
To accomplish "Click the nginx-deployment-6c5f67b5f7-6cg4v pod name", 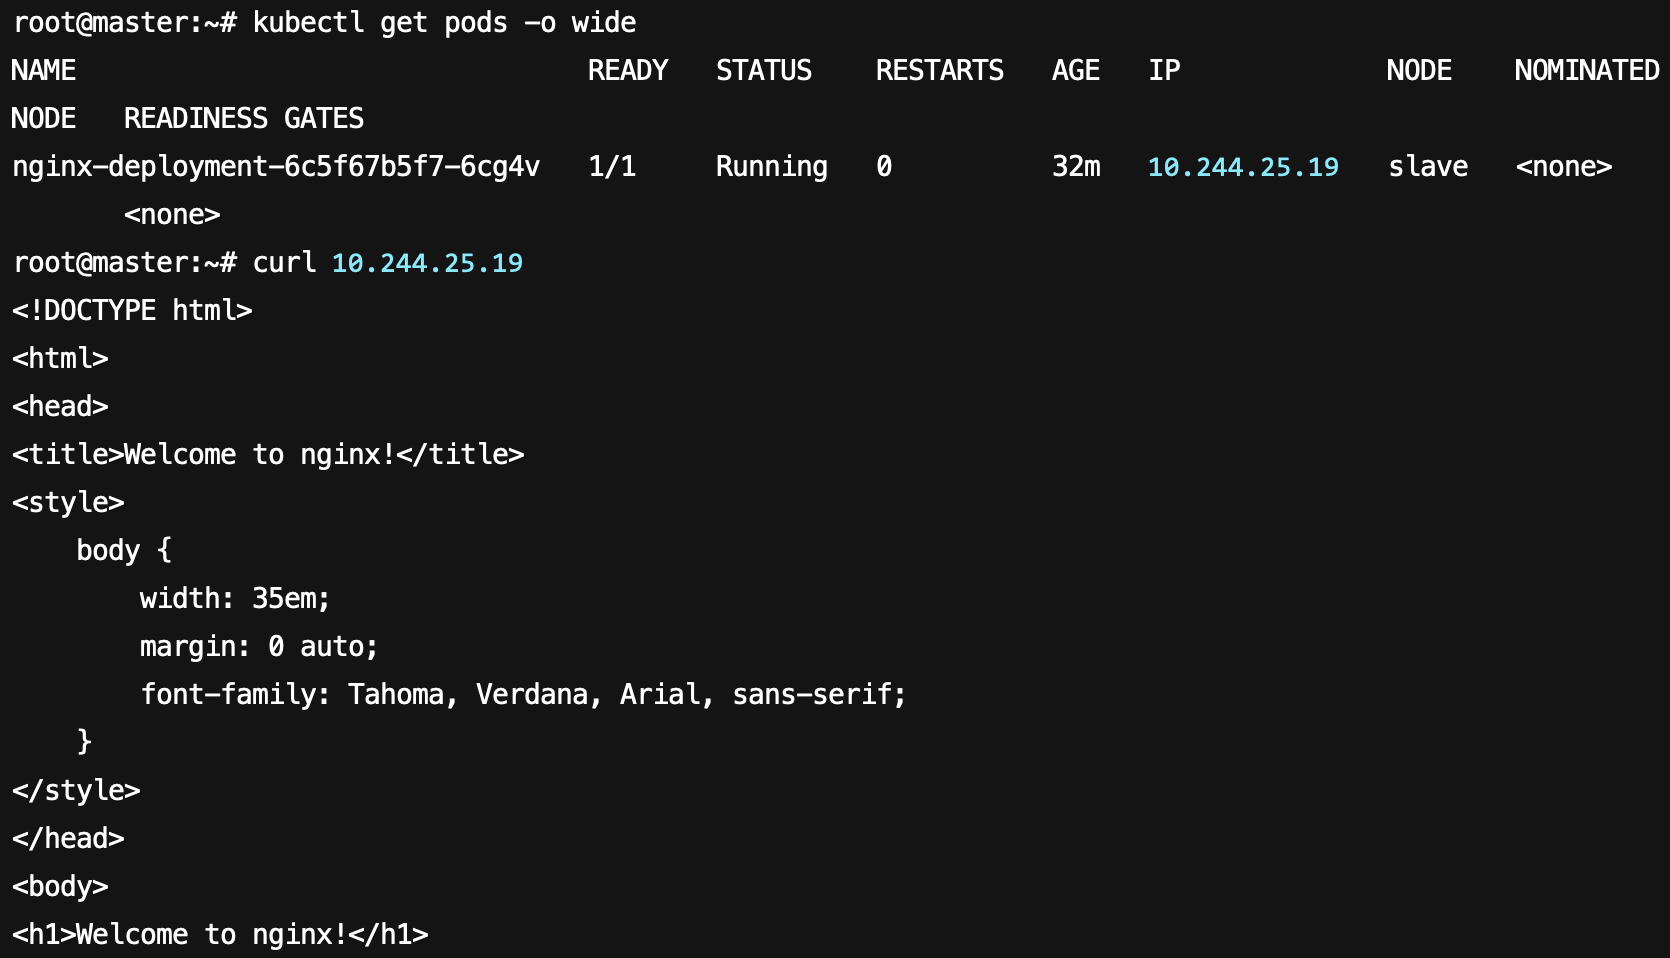I will [x=276, y=167].
